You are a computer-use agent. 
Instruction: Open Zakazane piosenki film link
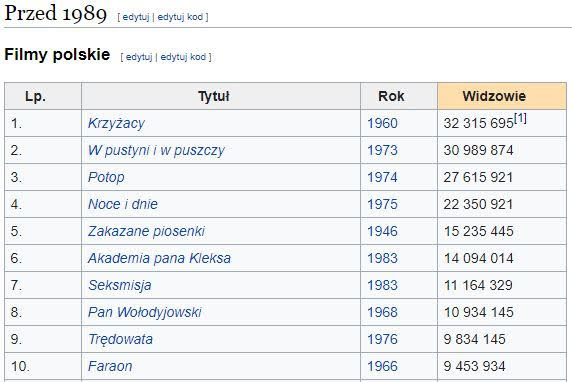tap(146, 231)
